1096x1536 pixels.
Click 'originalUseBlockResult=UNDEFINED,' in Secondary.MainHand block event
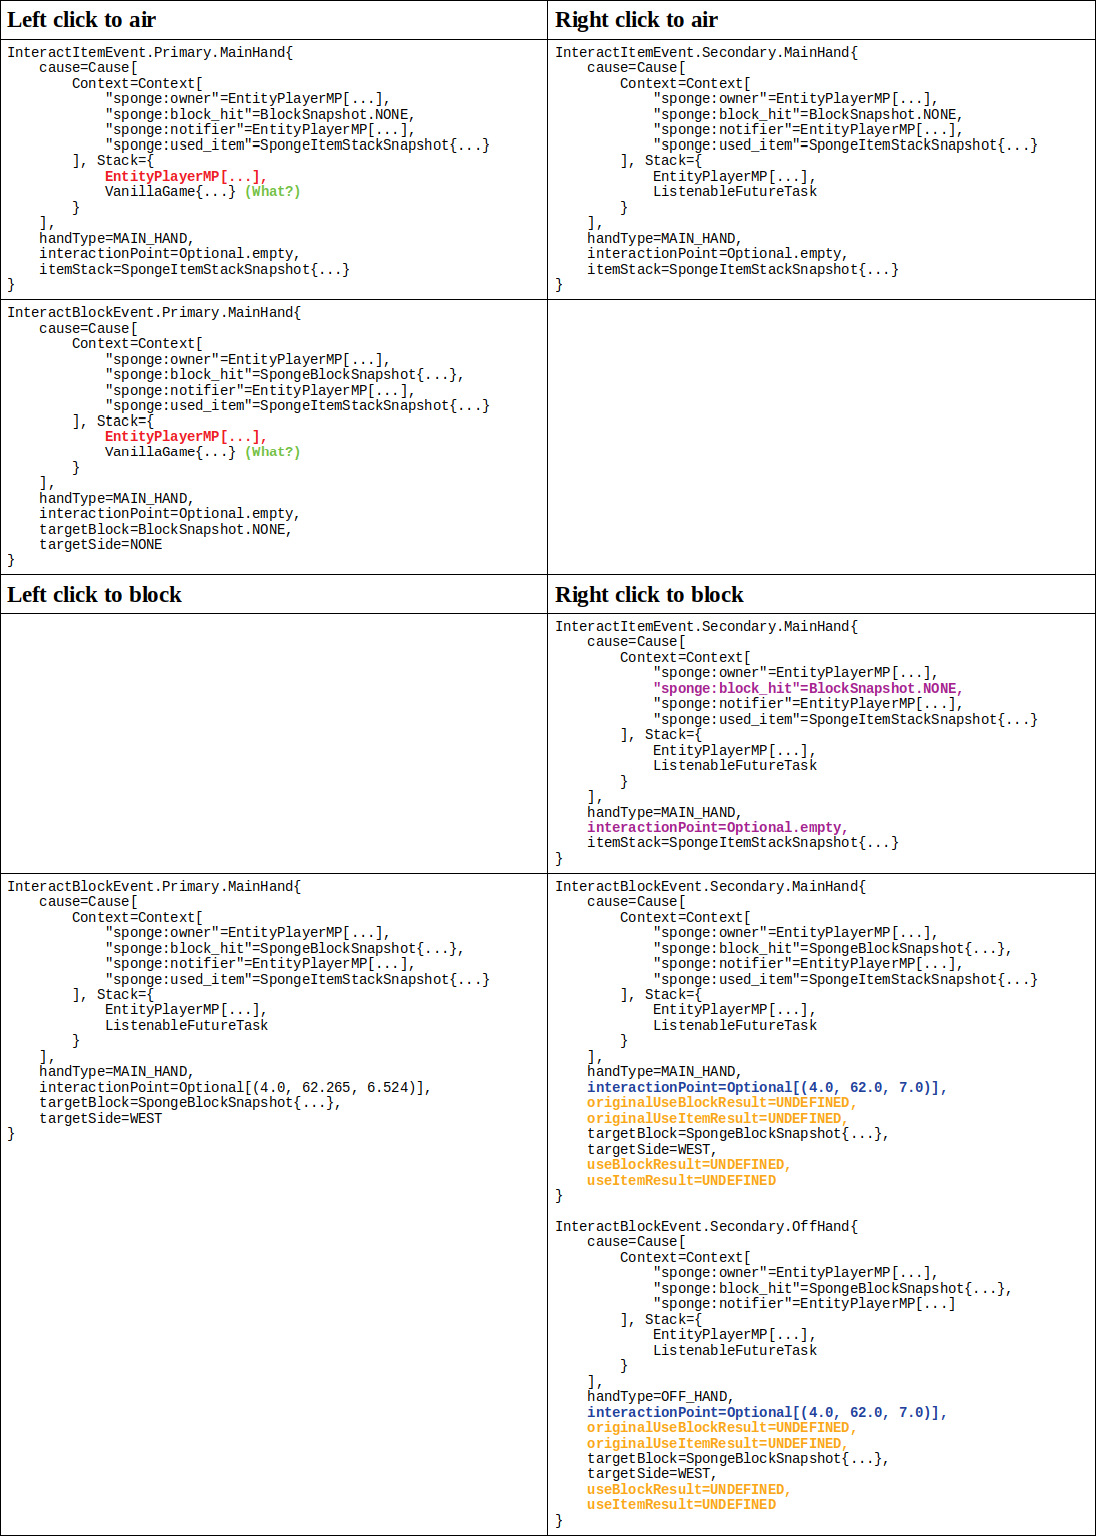[721, 1102]
